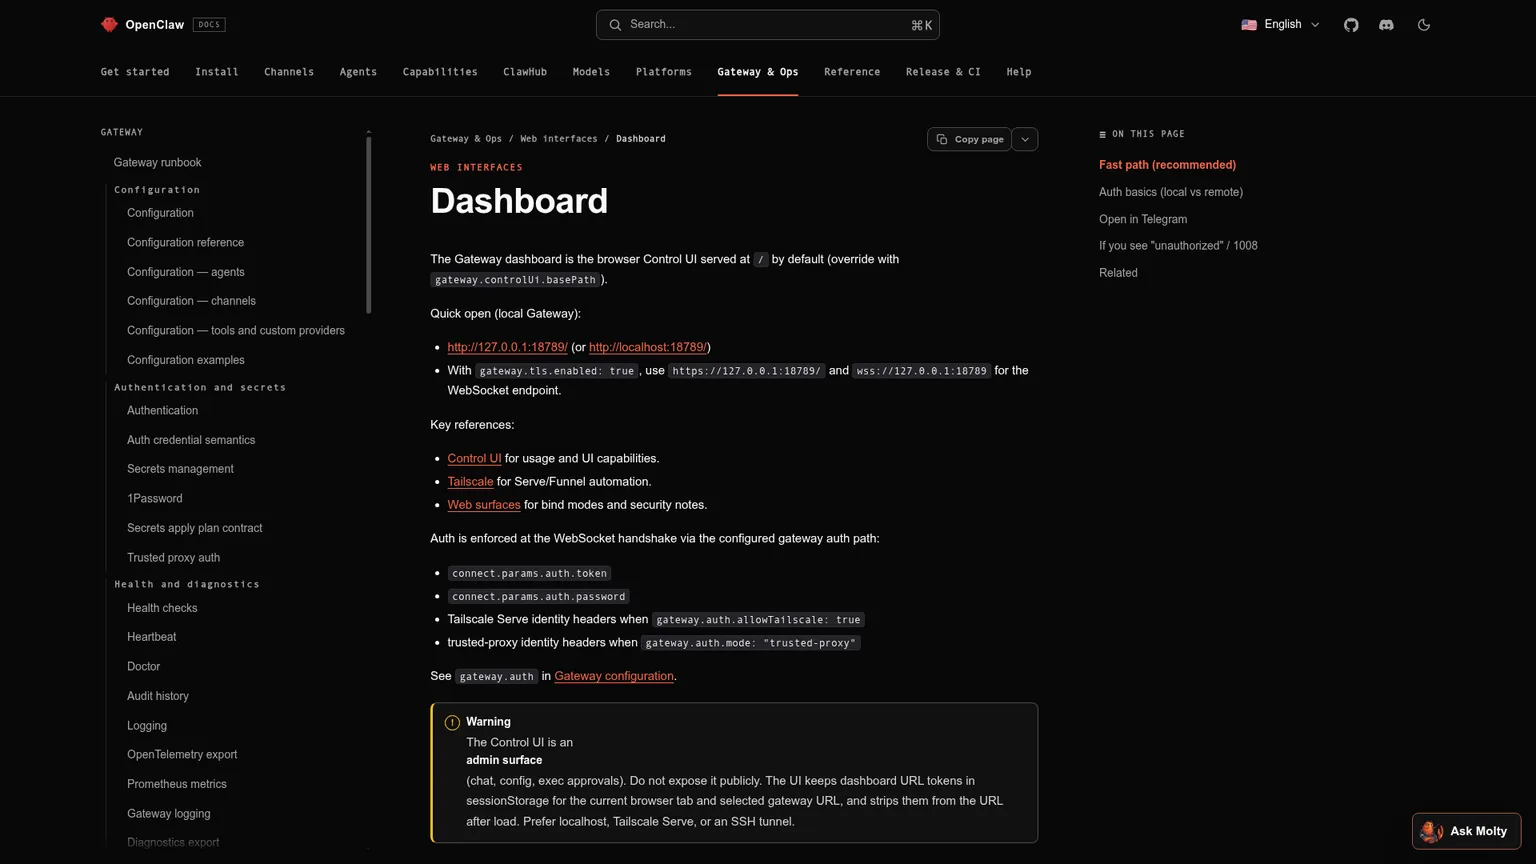The width and height of the screenshot is (1536, 864).
Task: Toggle dark mode with the moon icon
Action: tap(1424, 25)
